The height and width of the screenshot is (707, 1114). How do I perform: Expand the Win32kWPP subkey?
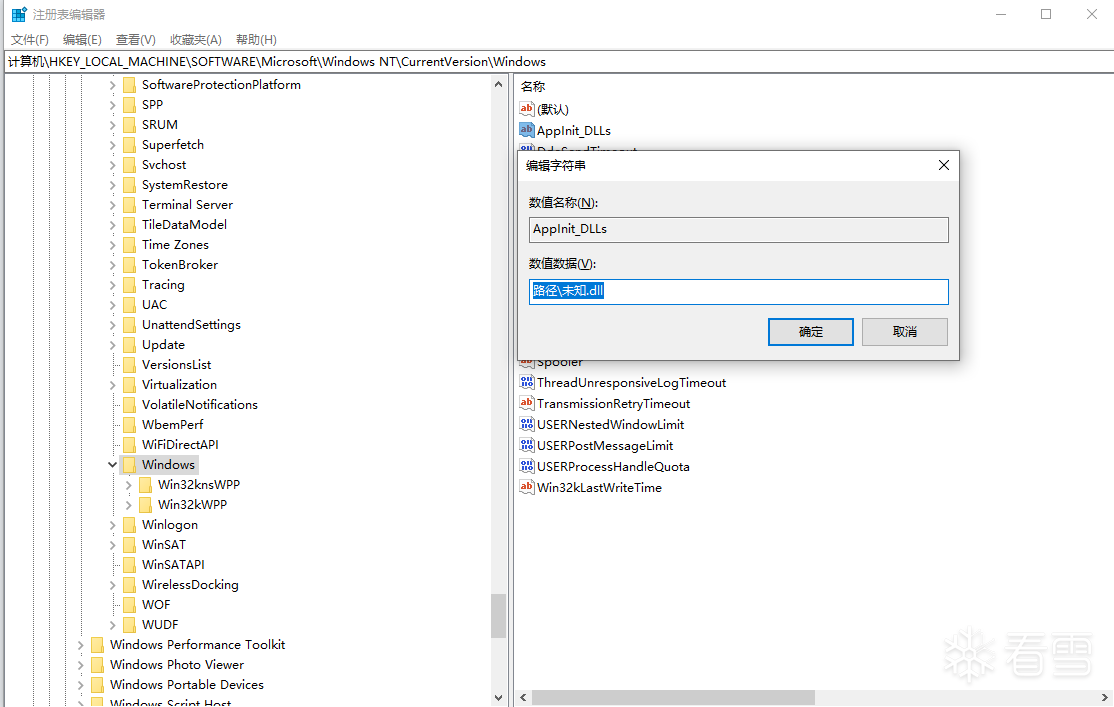pyautogui.click(x=129, y=505)
